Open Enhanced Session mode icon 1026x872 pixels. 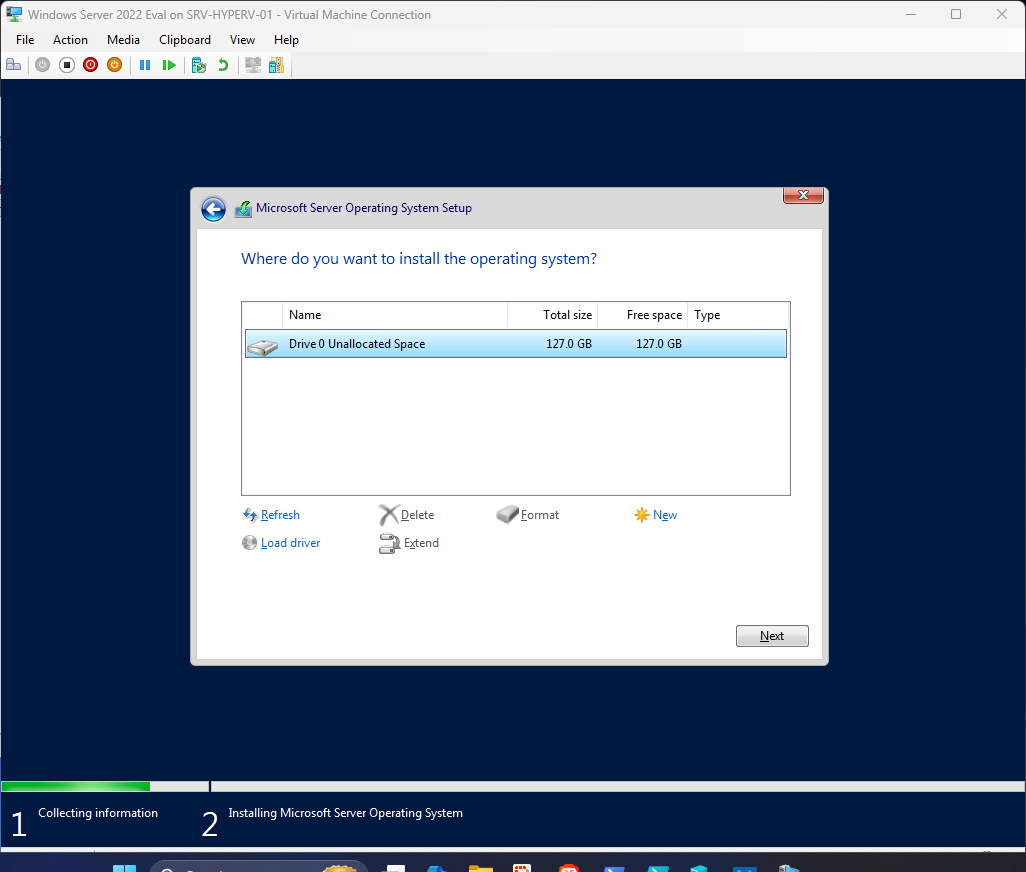pyautogui.click(x=252, y=64)
